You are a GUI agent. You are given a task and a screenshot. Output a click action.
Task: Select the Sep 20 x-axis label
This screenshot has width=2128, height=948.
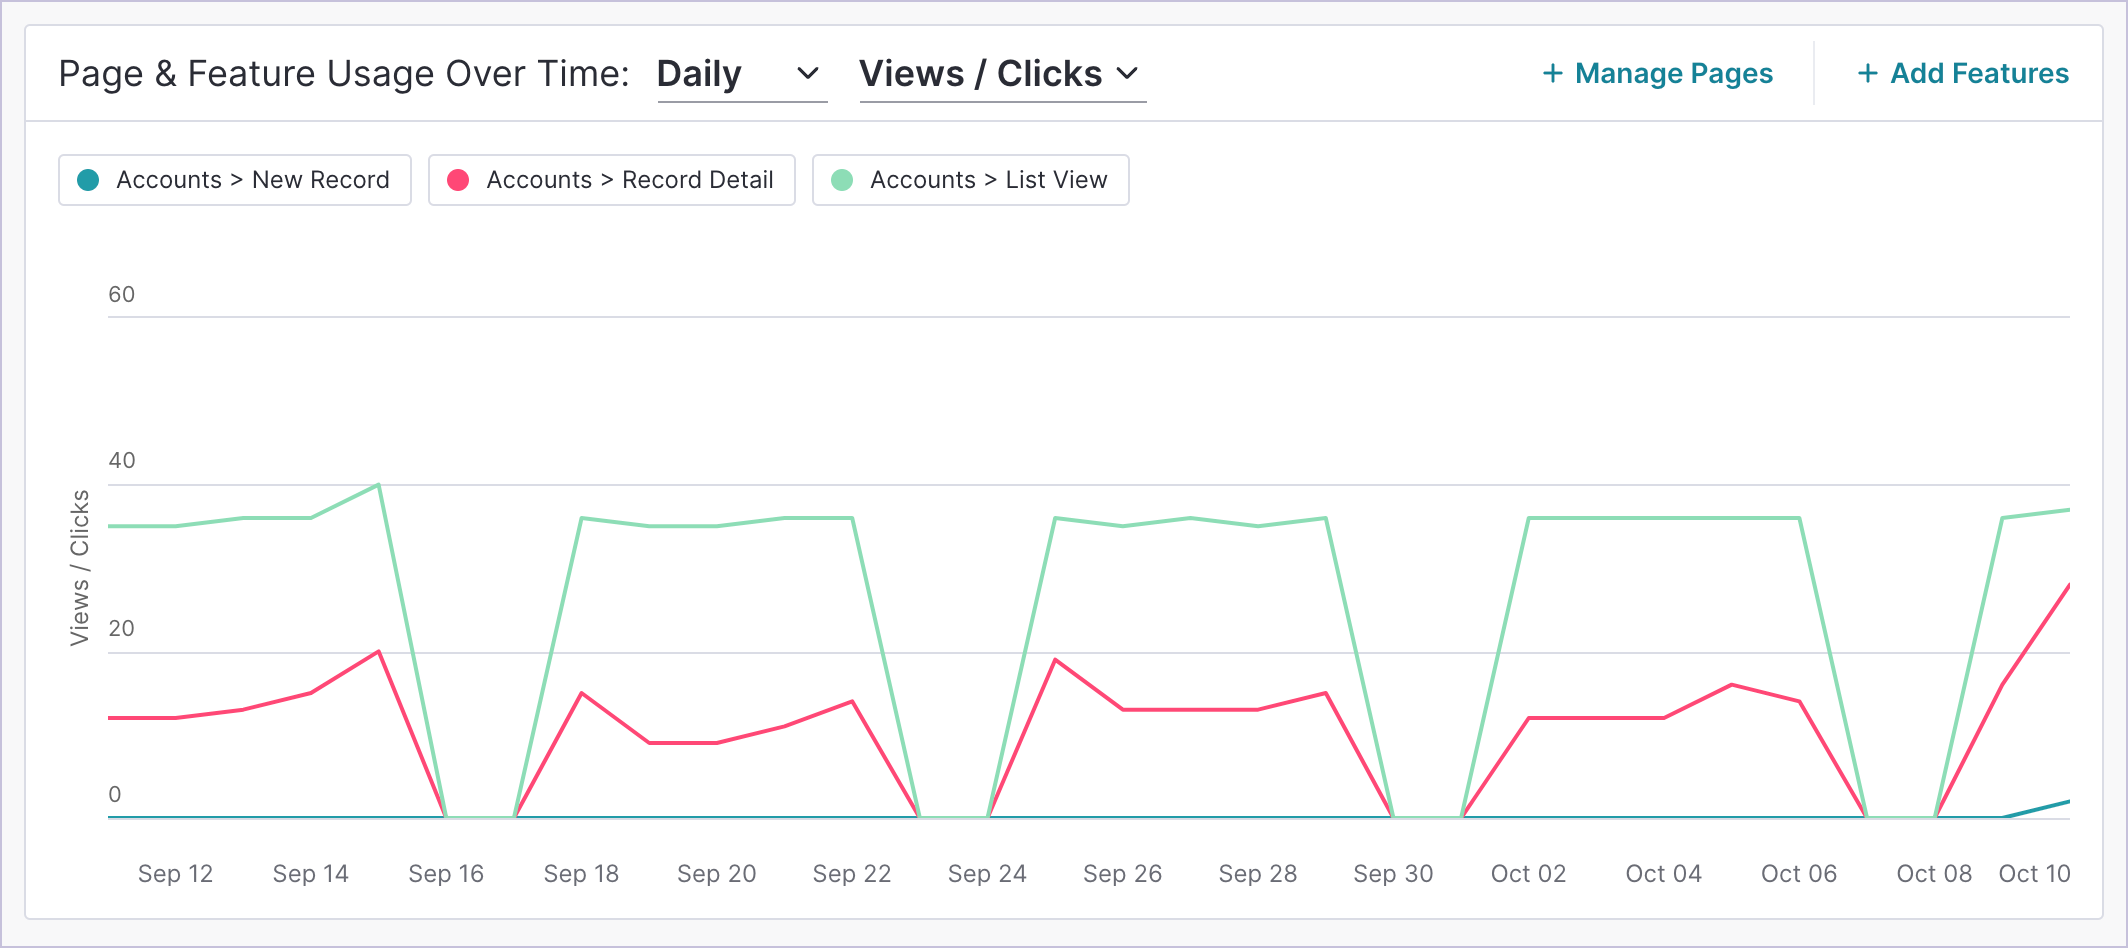point(717,874)
